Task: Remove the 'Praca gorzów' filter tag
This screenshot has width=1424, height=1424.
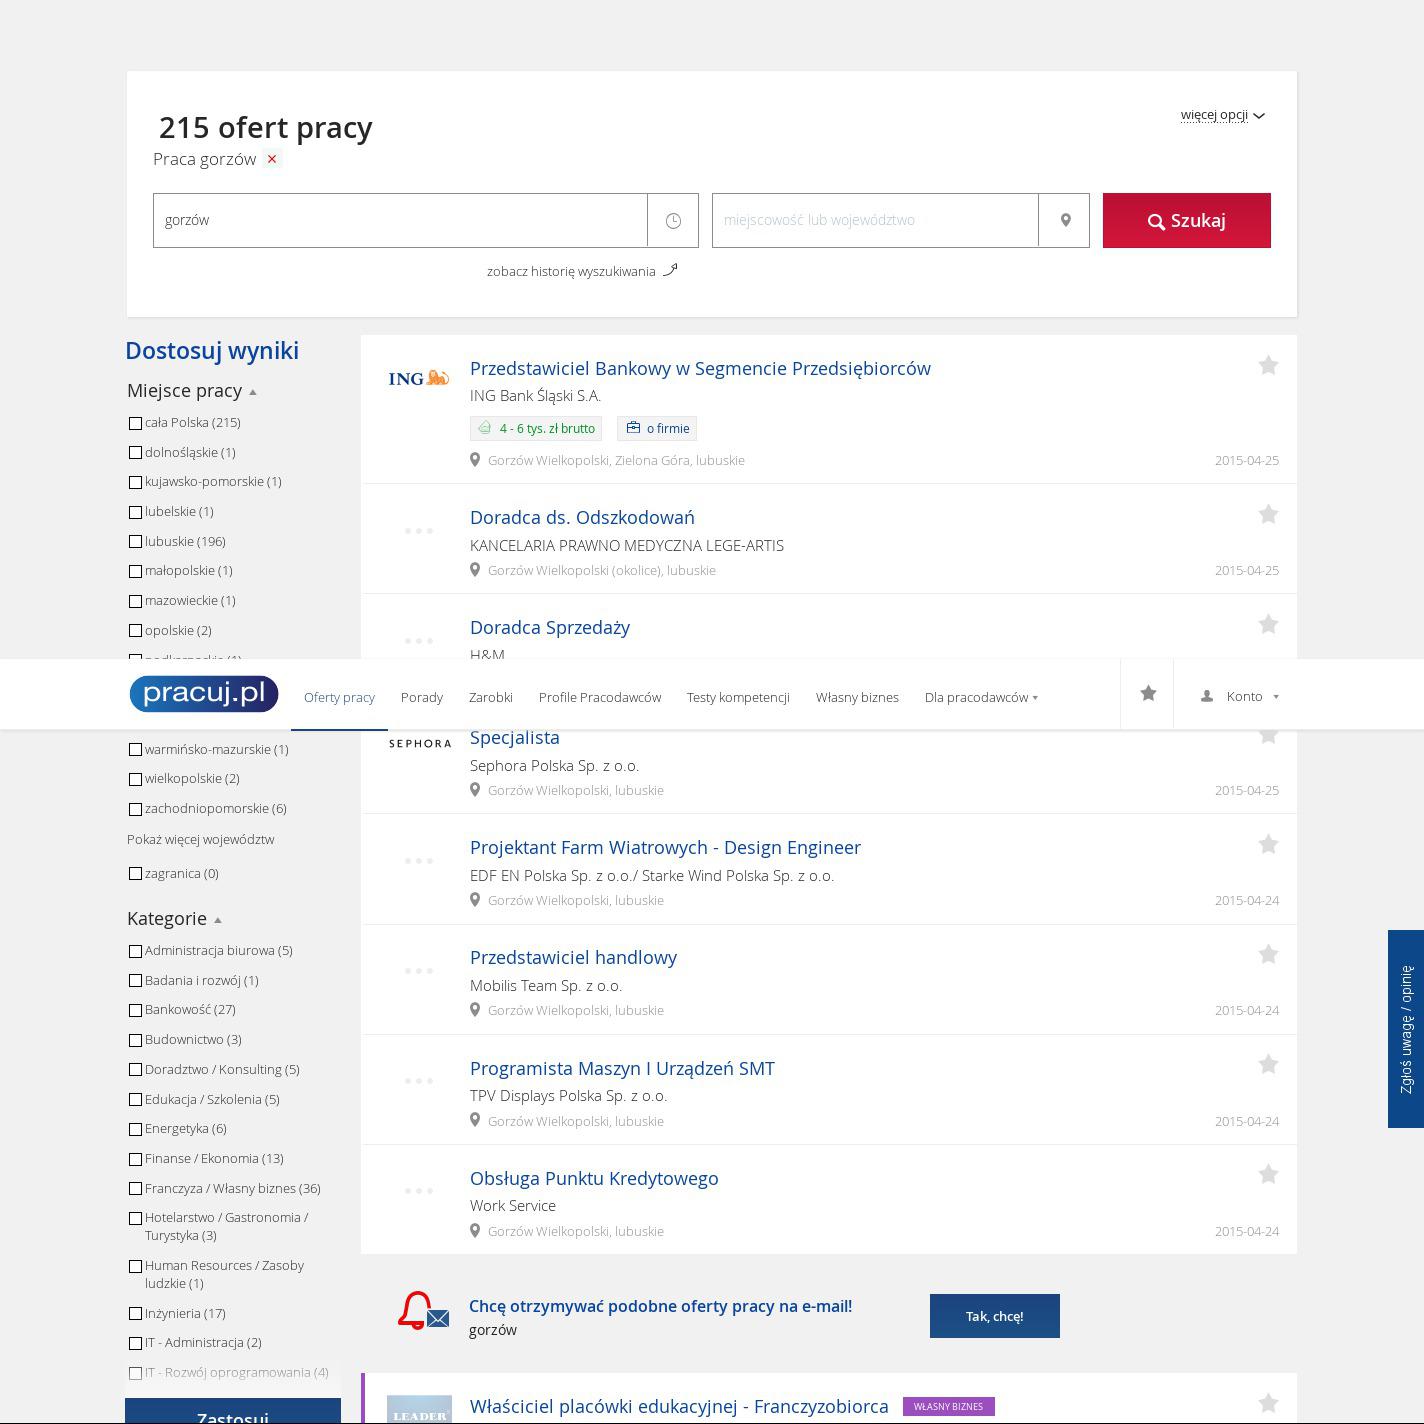Action: 271,159
